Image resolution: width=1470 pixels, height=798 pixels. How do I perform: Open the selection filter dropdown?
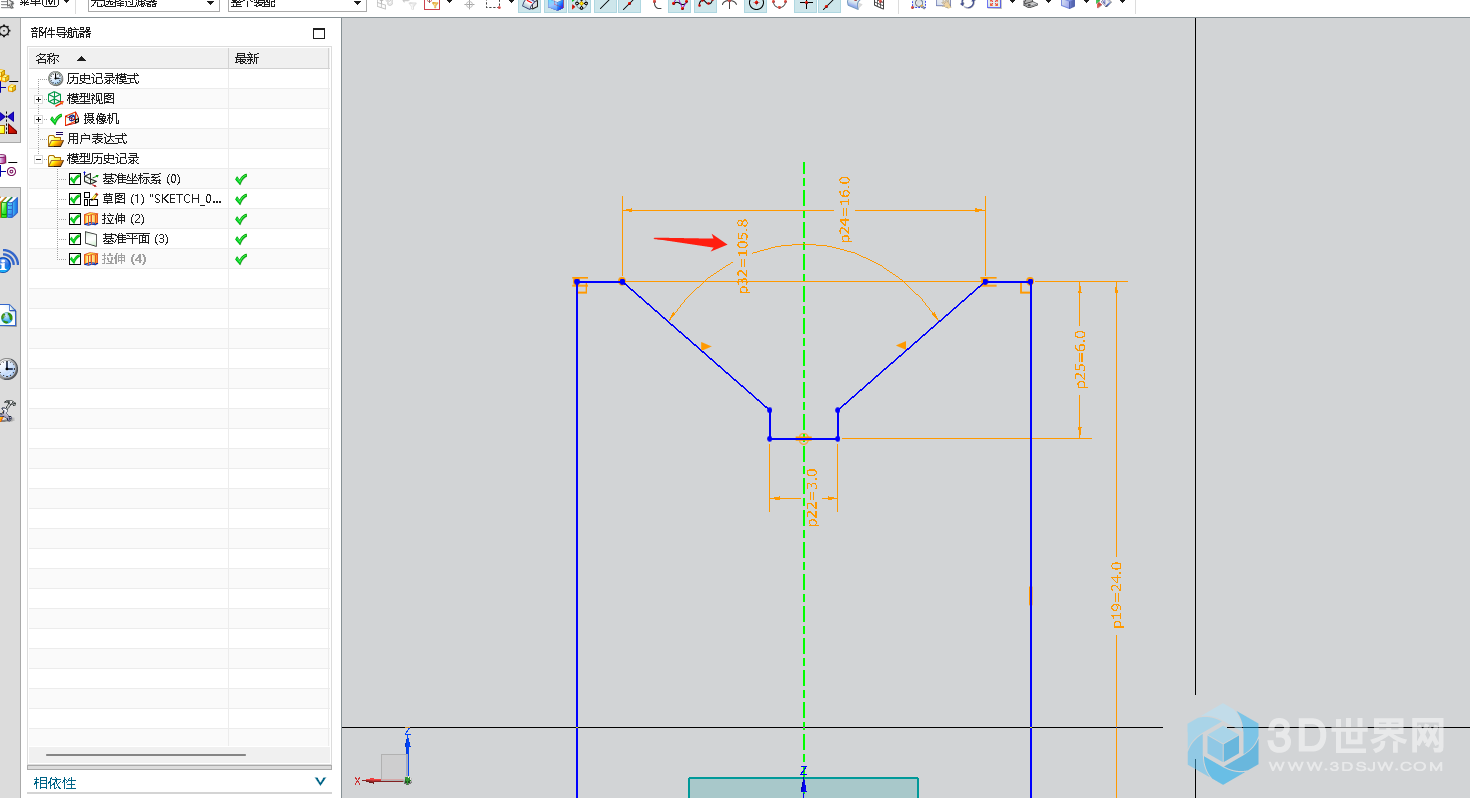pos(153,4)
